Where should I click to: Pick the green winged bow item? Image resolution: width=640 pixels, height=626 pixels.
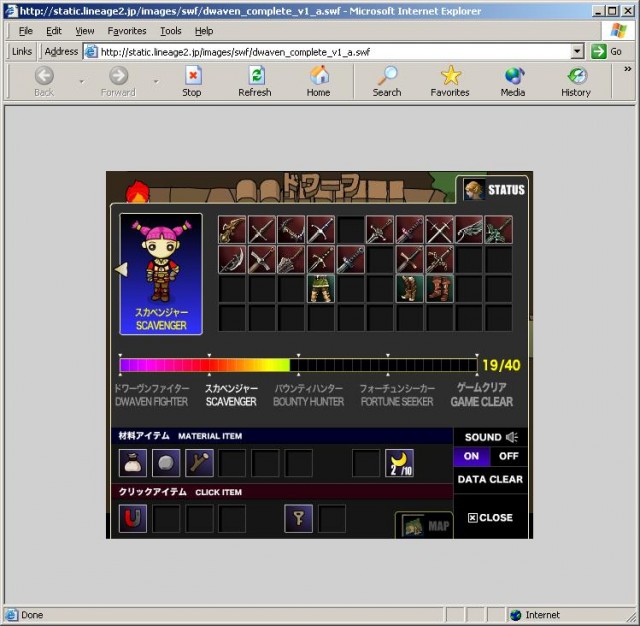469,230
